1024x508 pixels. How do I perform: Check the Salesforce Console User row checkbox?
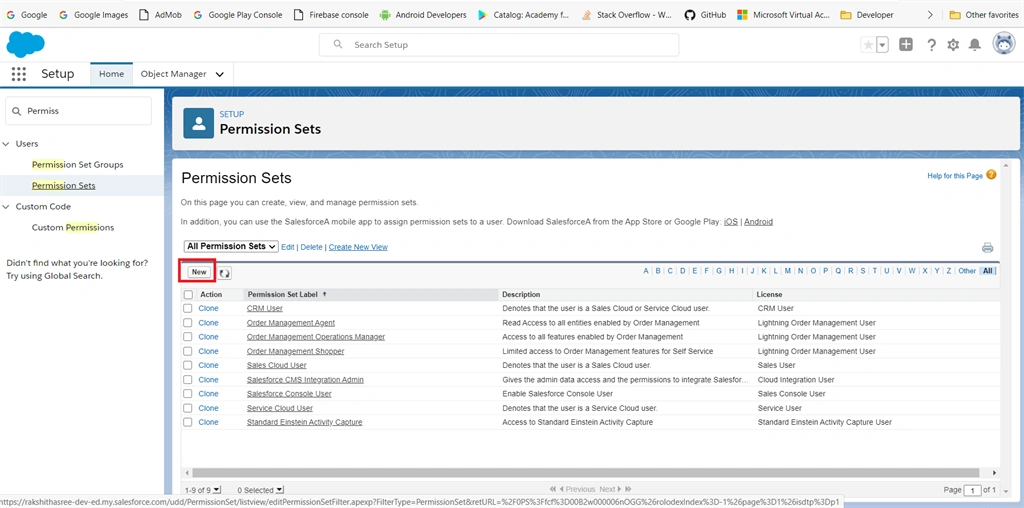(188, 394)
